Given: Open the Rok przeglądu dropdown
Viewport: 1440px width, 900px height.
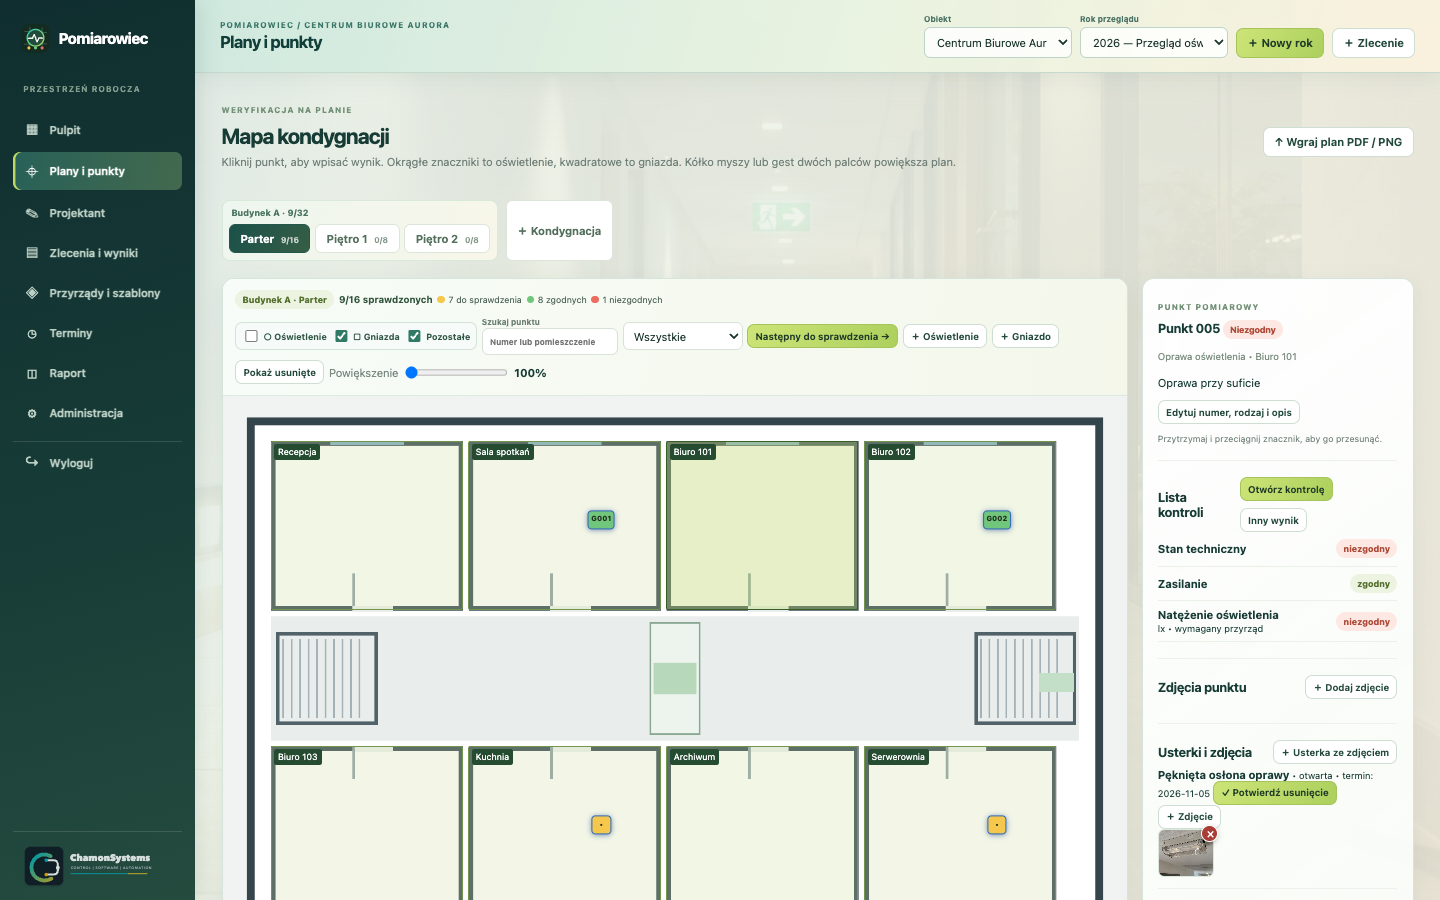Looking at the screenshot, I should pyautogui.click(x=1154, y=43).
